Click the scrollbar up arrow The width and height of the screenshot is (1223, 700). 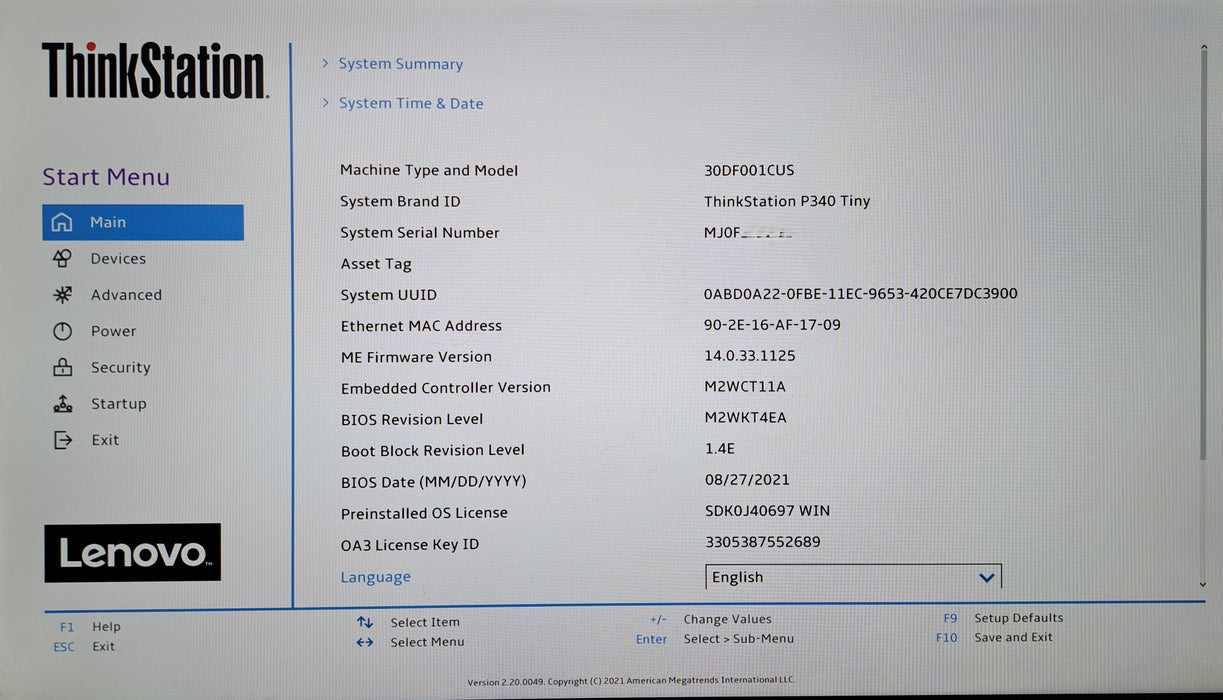[x=1203, y=47]
